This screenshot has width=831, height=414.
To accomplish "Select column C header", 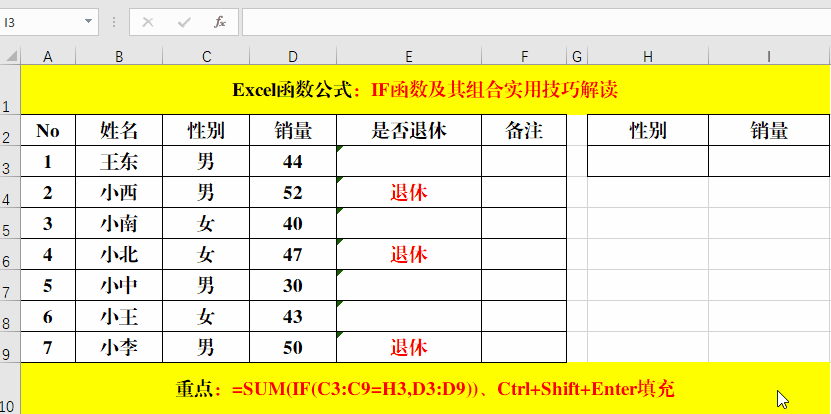I will pyautogui.click(x=206, y=56).
